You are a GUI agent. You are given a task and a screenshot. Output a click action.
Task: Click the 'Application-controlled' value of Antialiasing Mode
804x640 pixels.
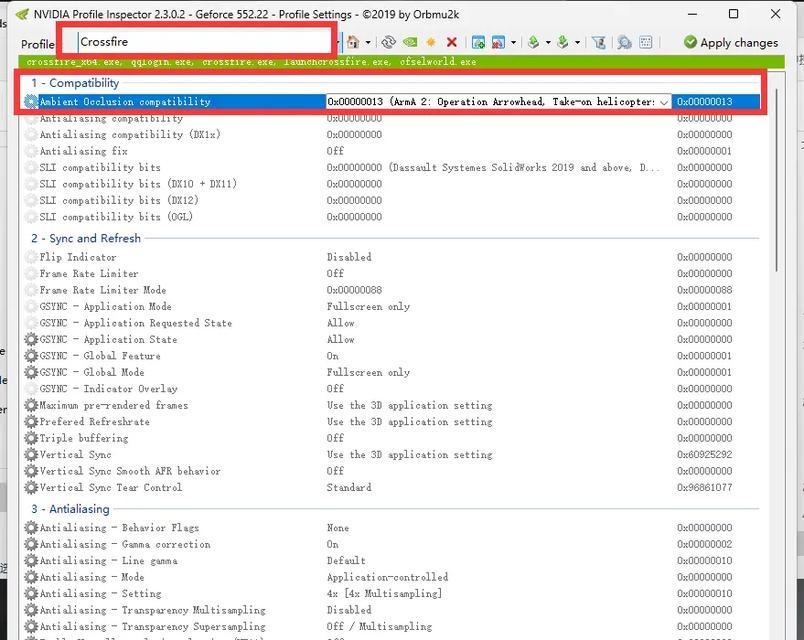(388, 577)
